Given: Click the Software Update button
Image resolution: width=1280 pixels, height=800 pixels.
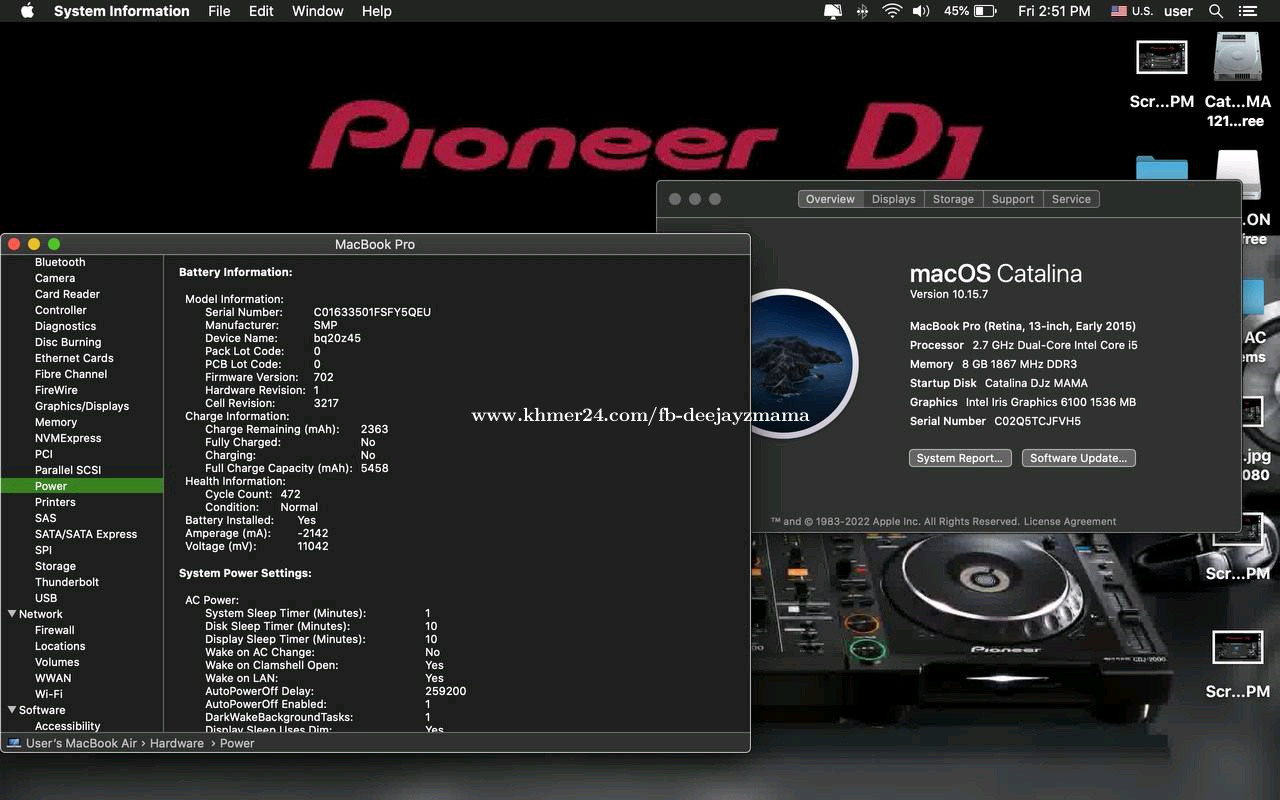Looking at the screenshot, I should pyautogui.click(x=1078, y=458).
